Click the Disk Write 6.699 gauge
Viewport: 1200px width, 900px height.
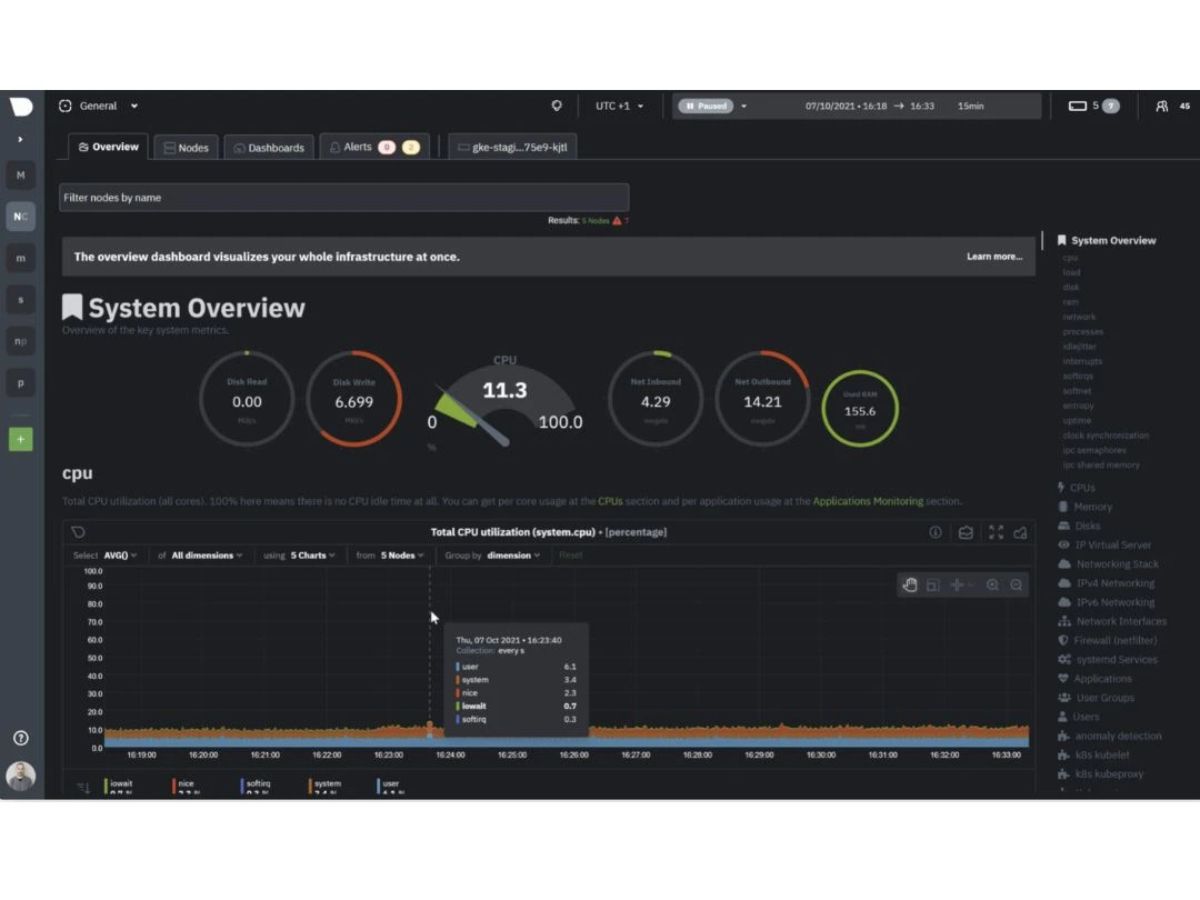click(x=354, y=400)
